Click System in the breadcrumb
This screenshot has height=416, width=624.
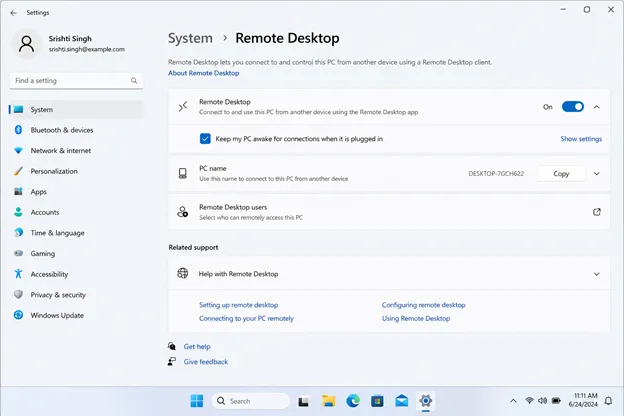tap(190, 38)
